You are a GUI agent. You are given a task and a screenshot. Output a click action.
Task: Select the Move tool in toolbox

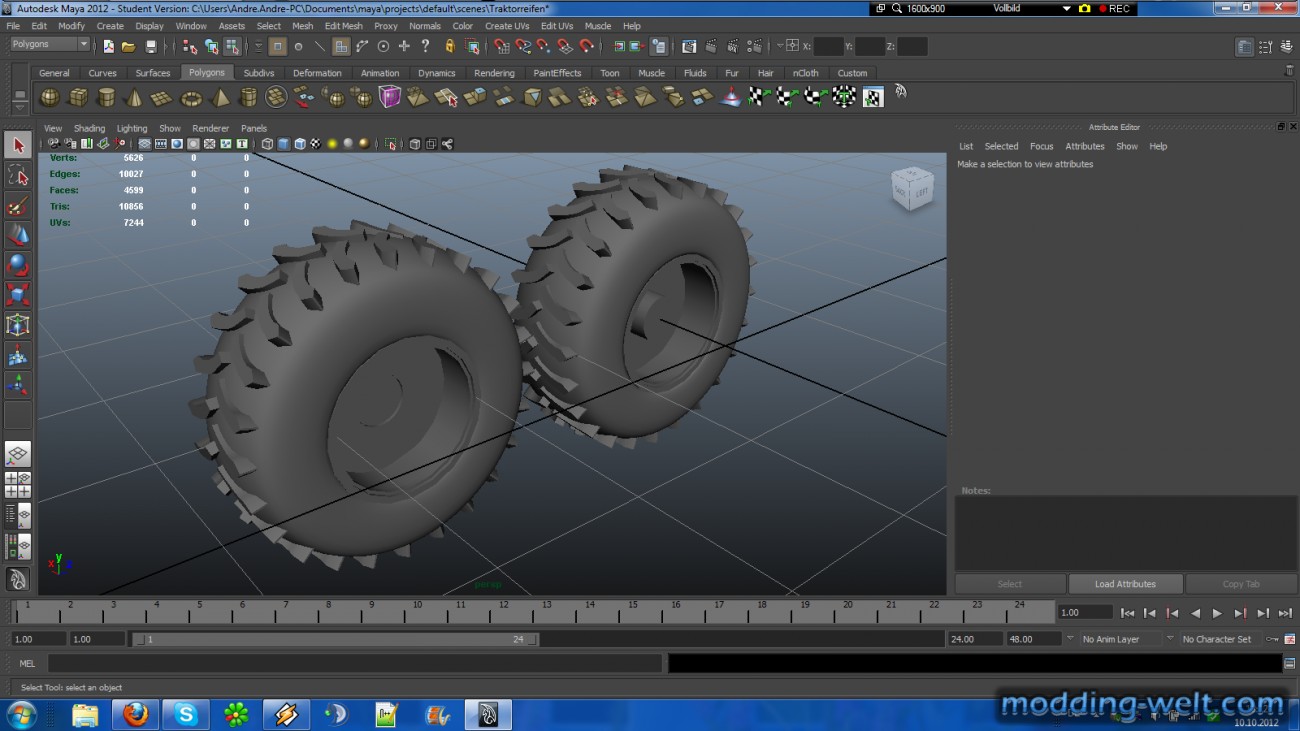point(18,236)
